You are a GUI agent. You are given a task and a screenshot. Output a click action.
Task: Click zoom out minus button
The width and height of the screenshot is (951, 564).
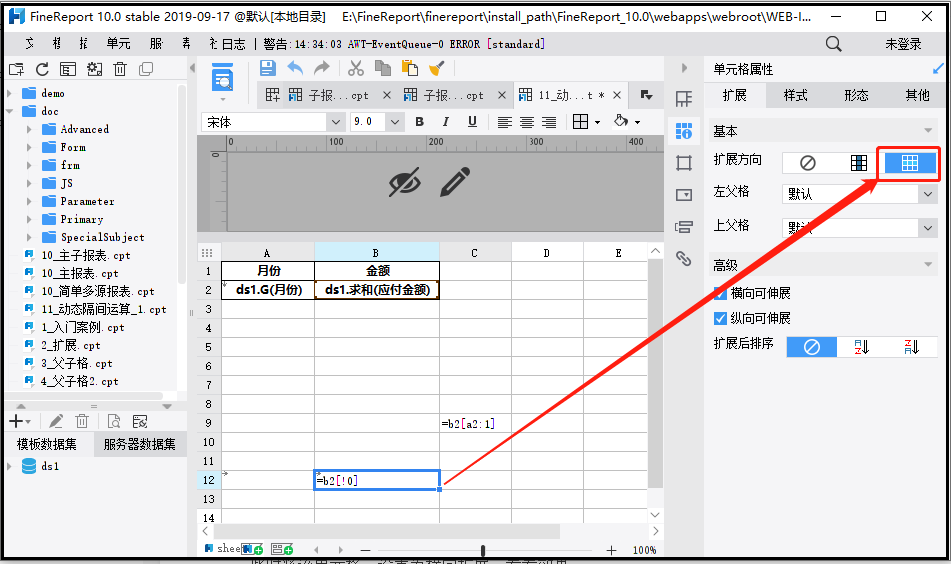365,550
